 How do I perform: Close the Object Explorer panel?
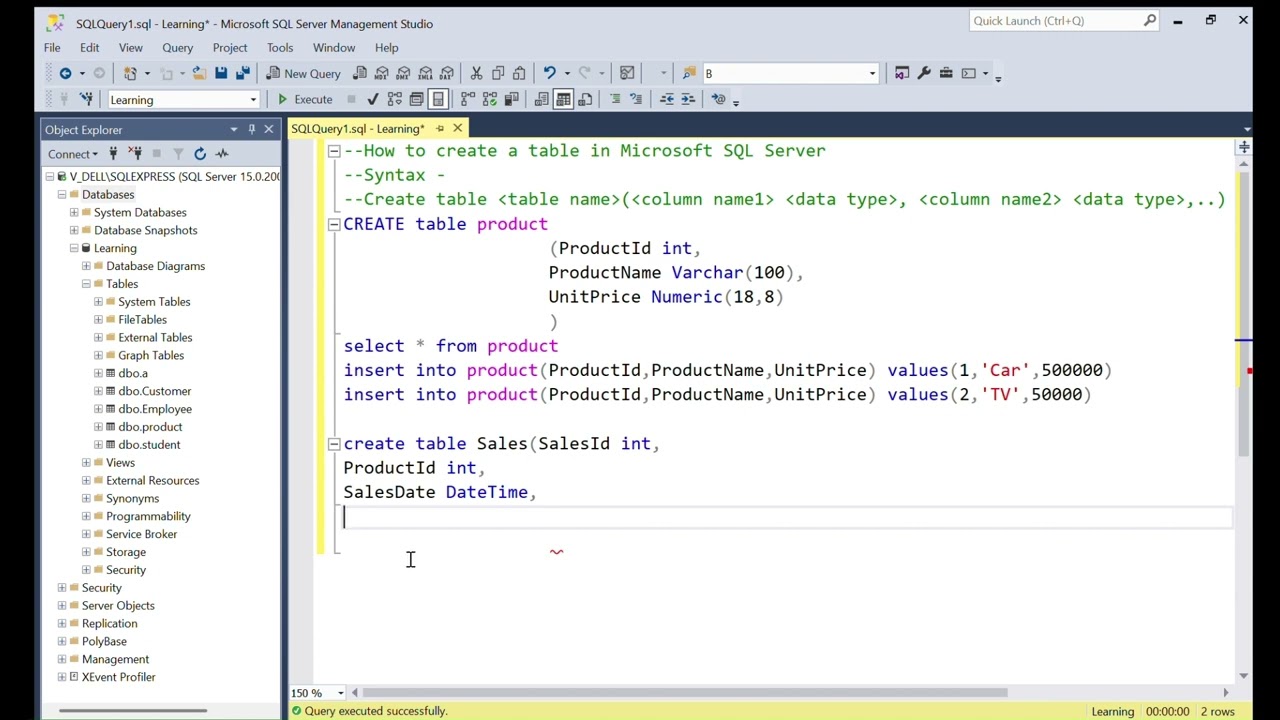tap(268, 129)
